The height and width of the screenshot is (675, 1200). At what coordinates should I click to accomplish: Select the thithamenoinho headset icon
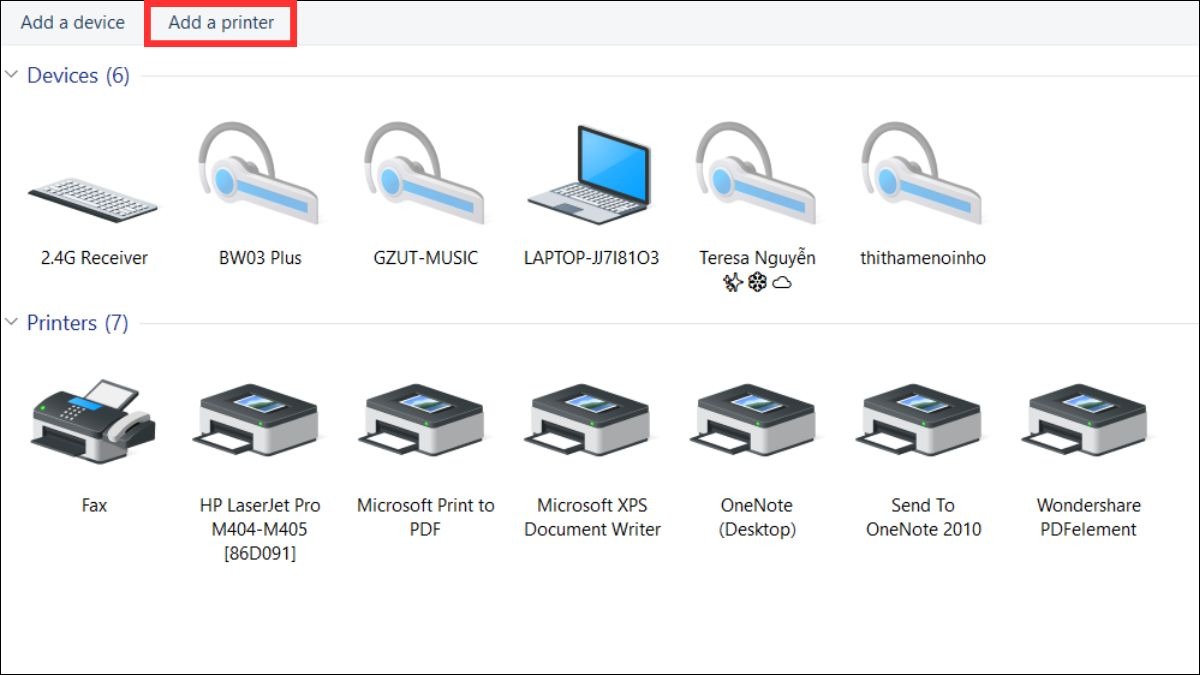(923, 173)
